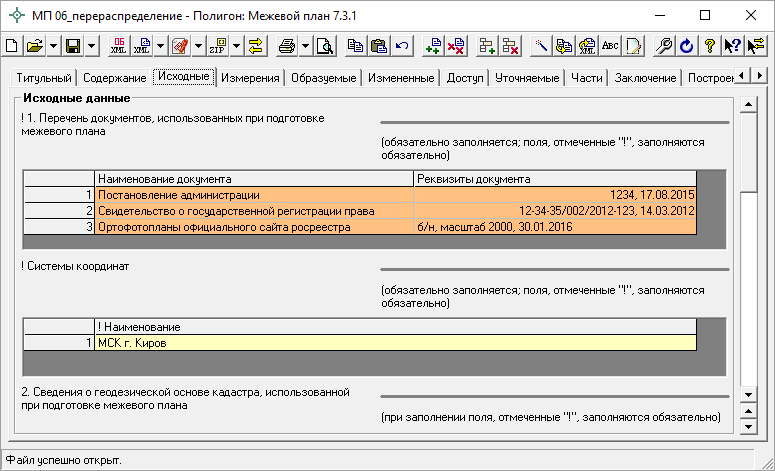Click the blue XML import icon
This screenshot has height=471, width=775.
point(142,46)
